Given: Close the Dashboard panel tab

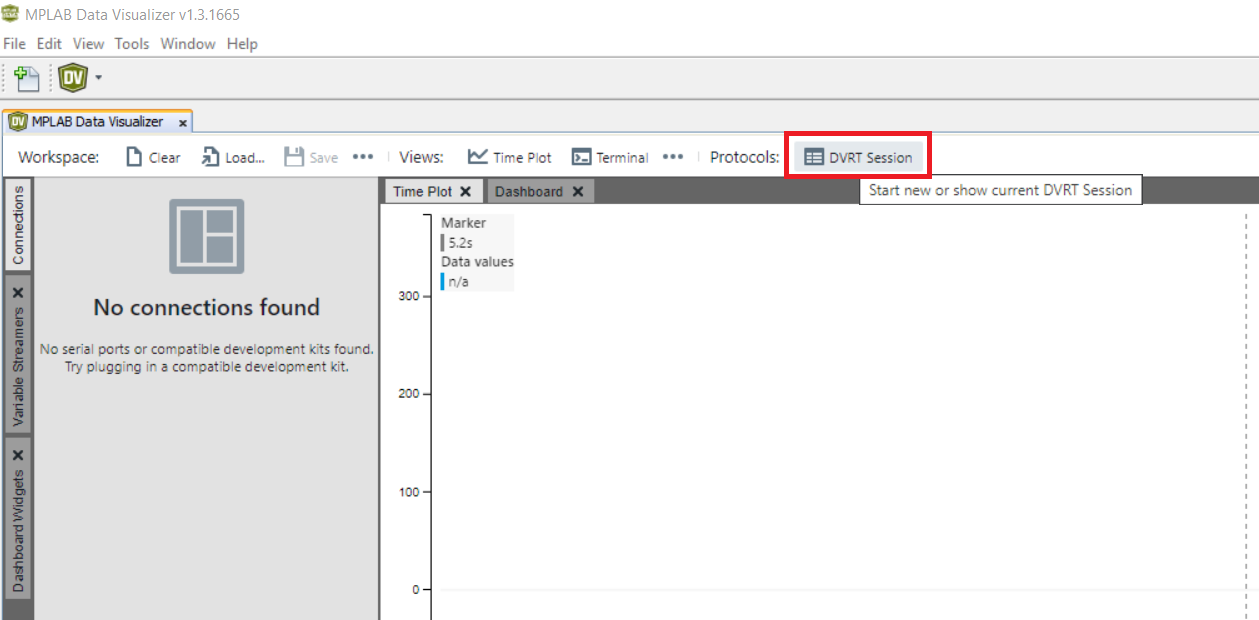Looking at the screenshot, I should 578,191.
